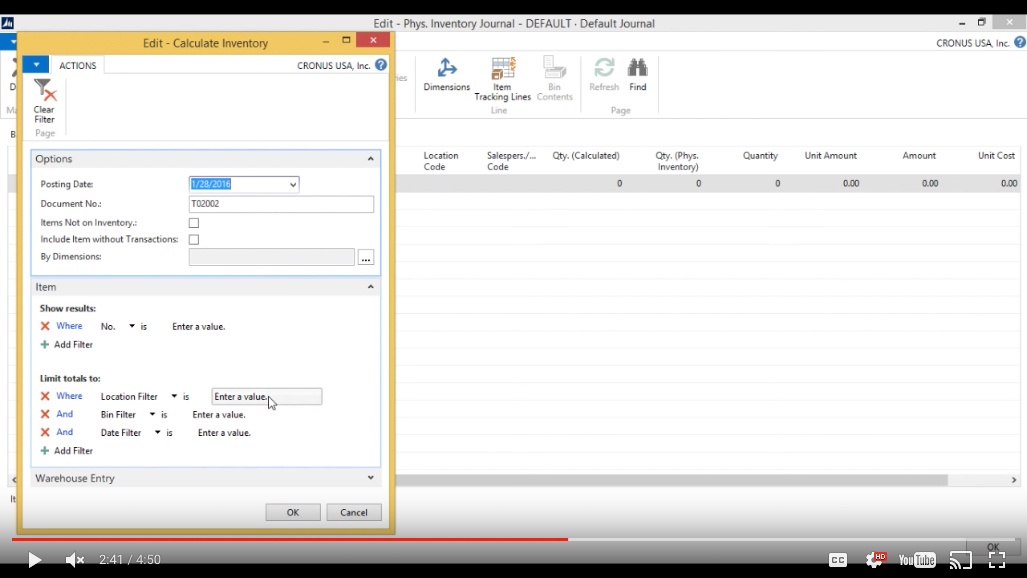The width and height of the screenshot is (1027, 578).
Task: Open the Location Filter field dropdown
Action: (174, 396)
